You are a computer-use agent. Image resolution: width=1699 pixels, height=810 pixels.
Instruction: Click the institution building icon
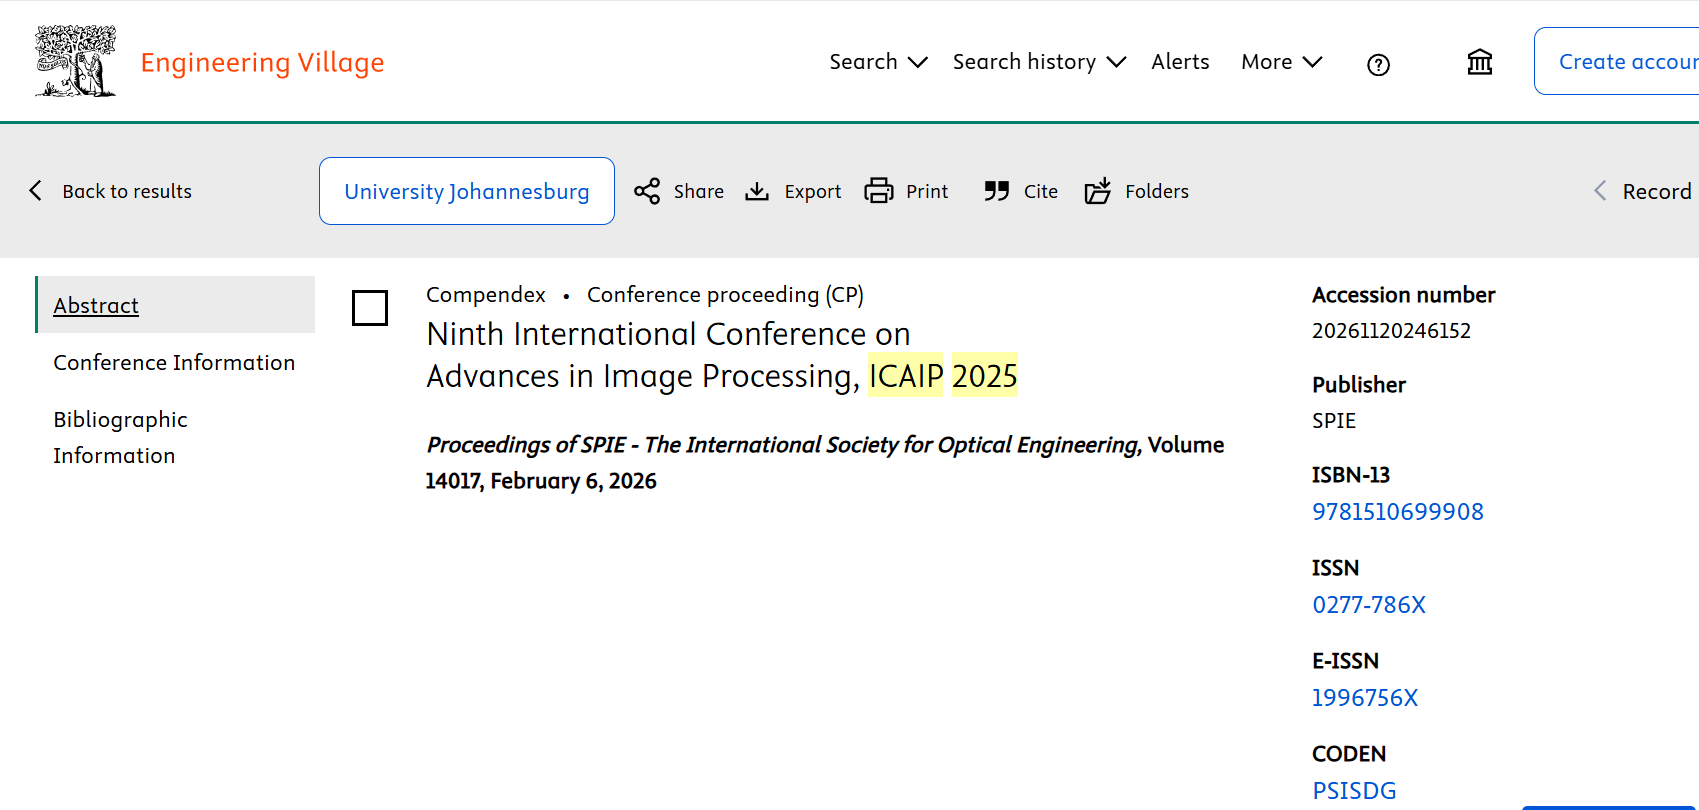[1479, 63]
